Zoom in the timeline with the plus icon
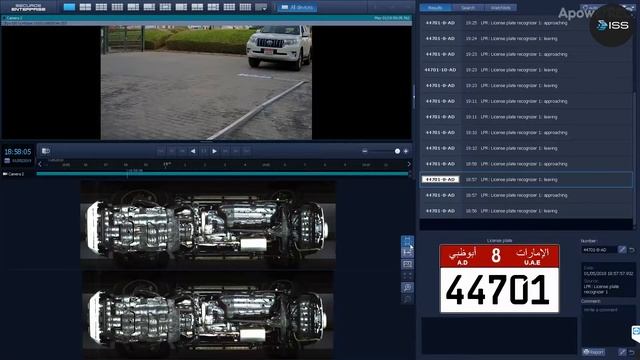Viewport: 640px width, 360px height. coord(406,151)
